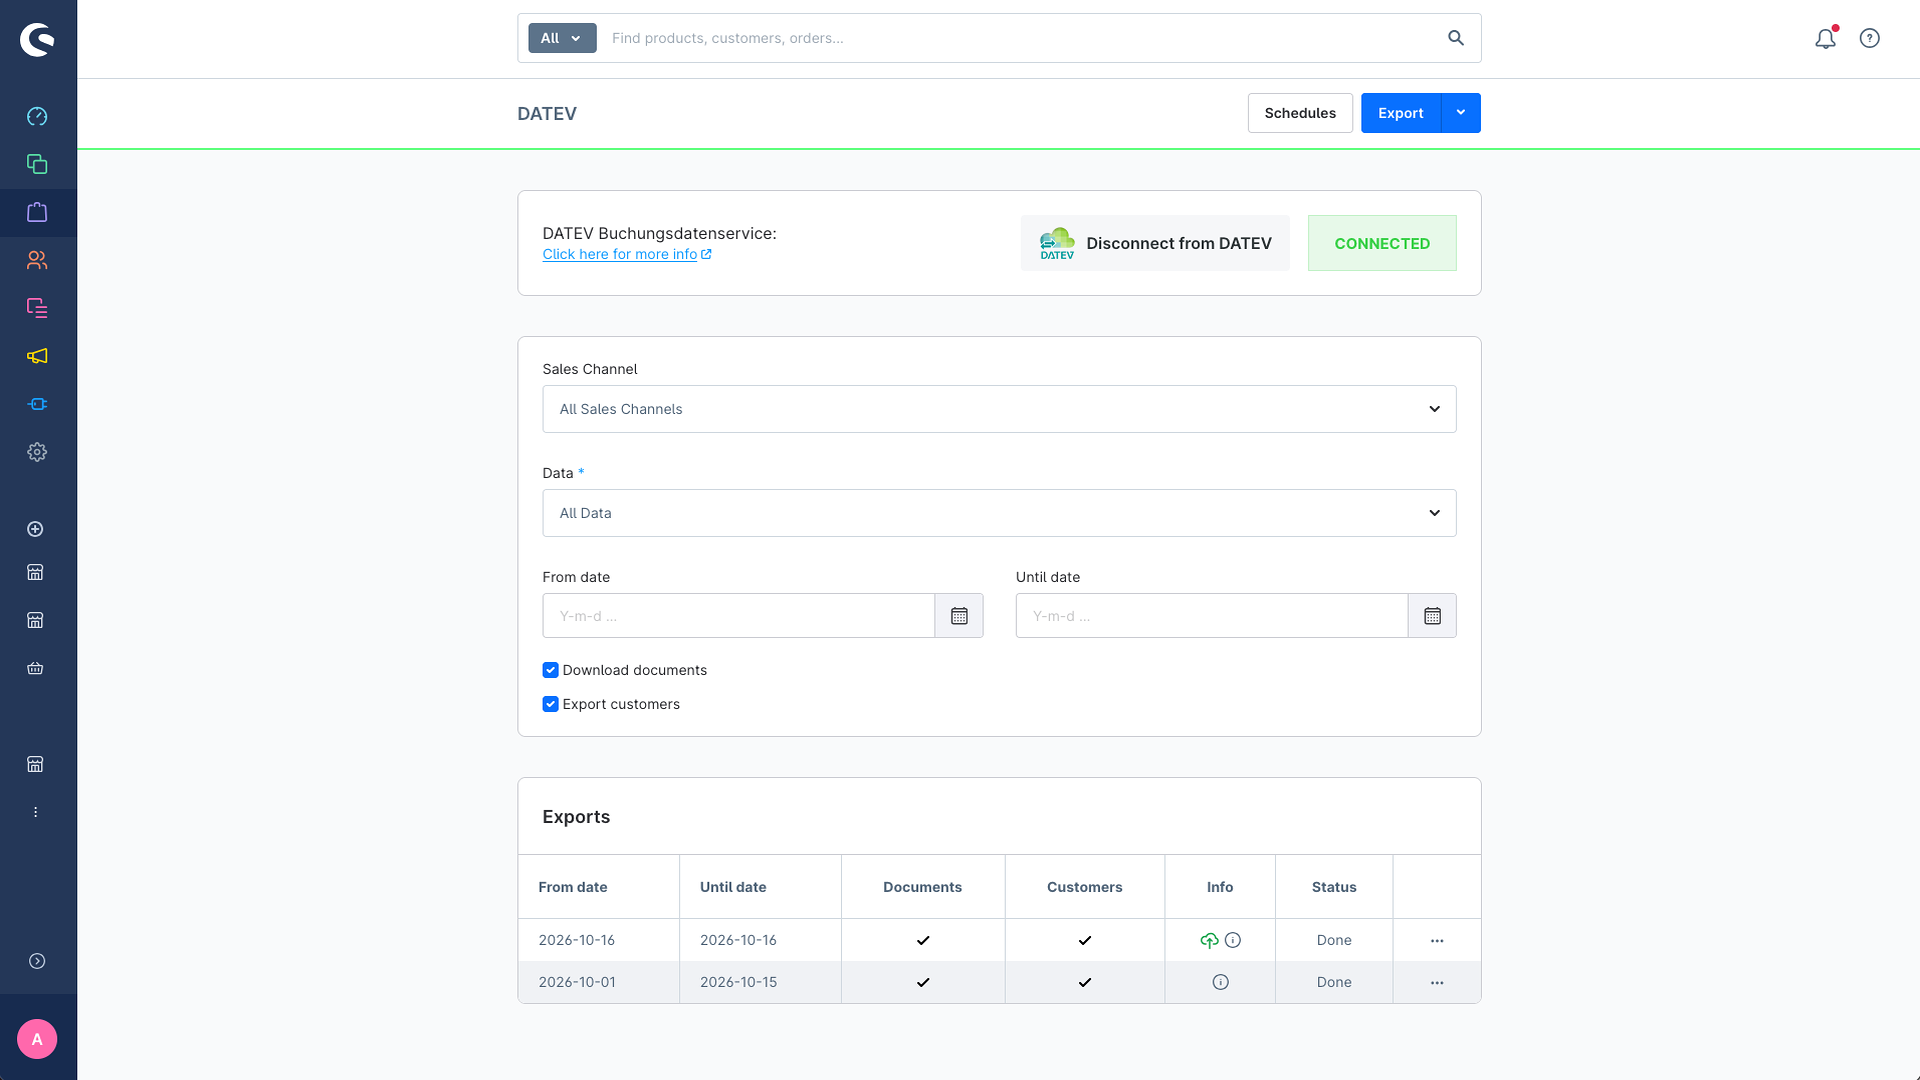
Task: Uncheck Download documents checkbox
Action: (x=550, y=670)
